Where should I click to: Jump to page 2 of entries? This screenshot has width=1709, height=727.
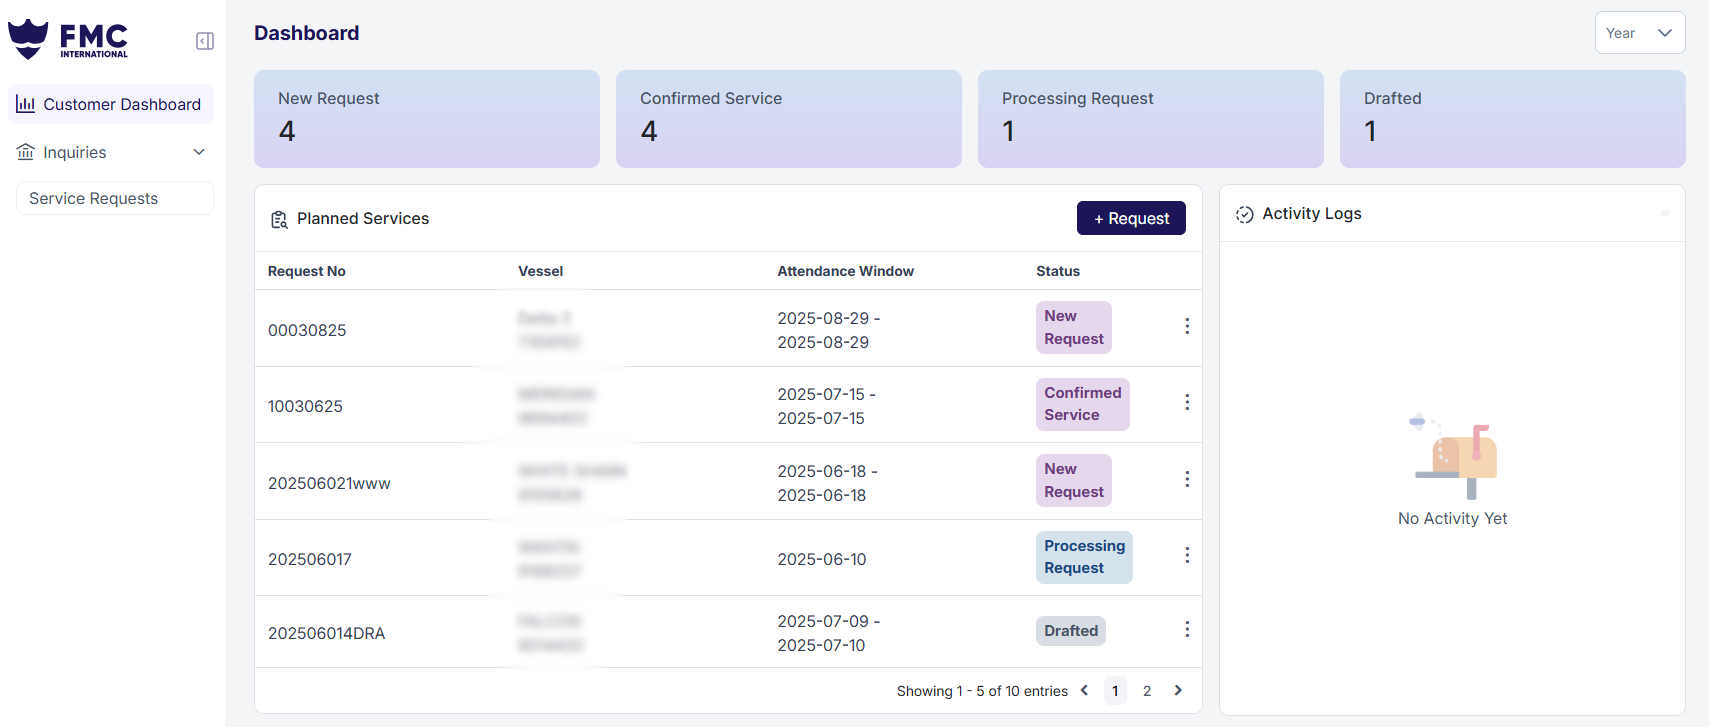(1147, 691)
